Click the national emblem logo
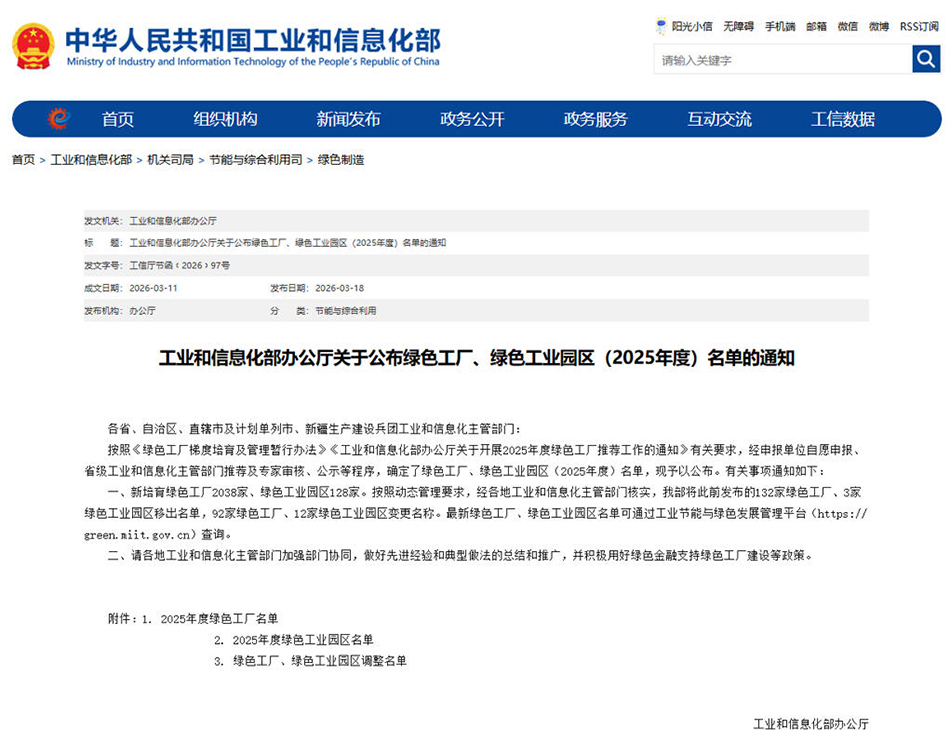Screen dimensions: 950x743 33,46
